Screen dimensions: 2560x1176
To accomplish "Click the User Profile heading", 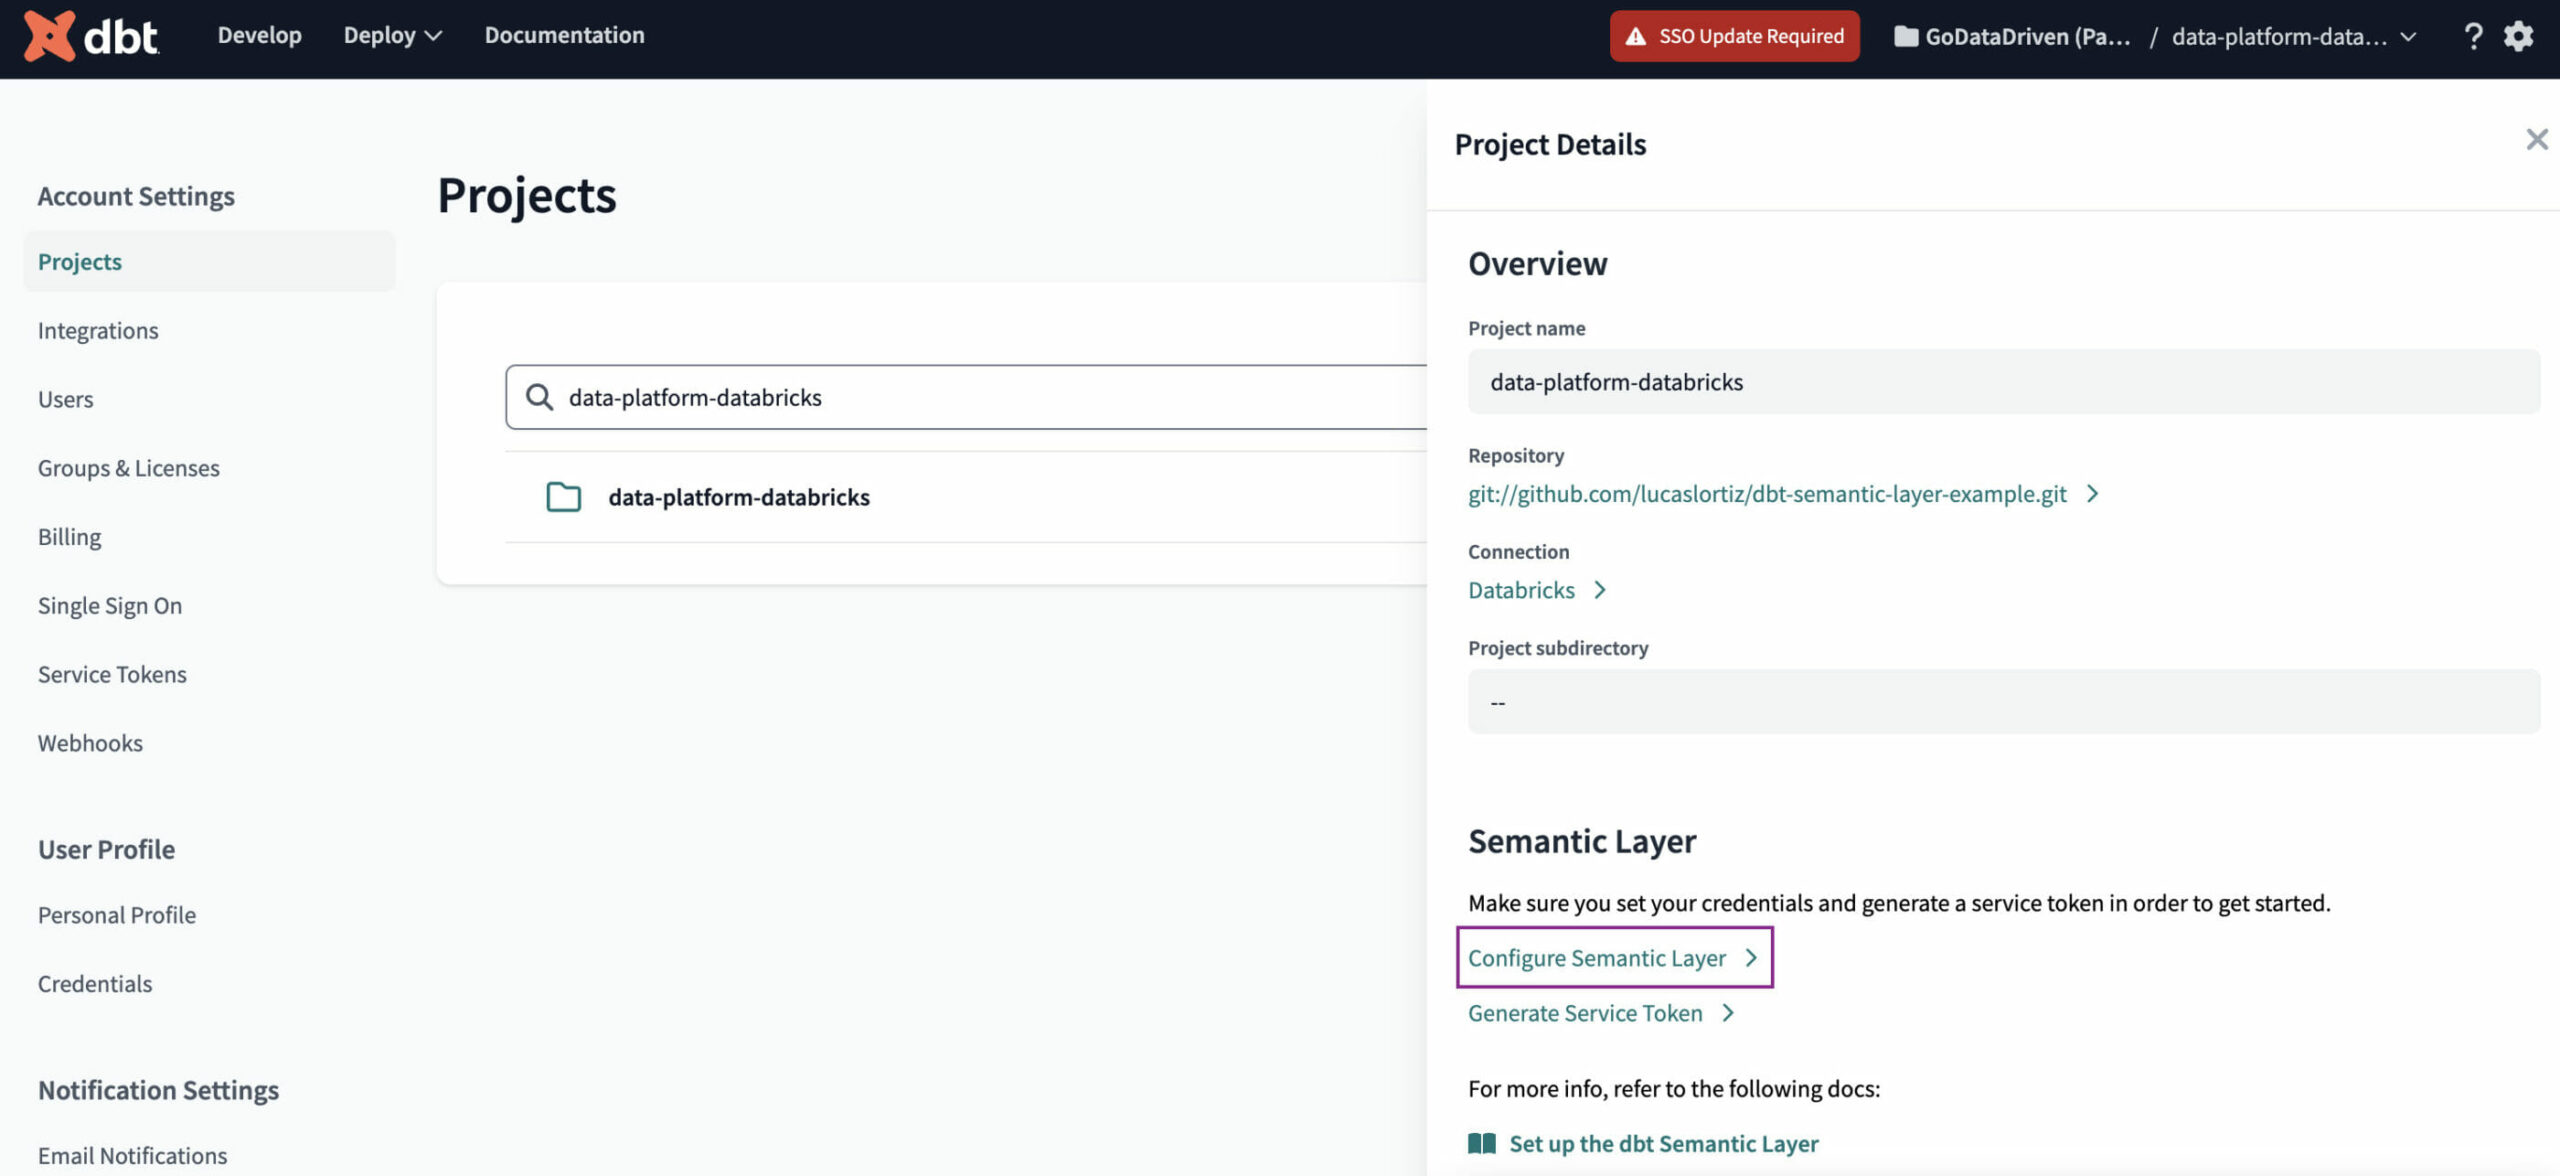I will point(106,849).
